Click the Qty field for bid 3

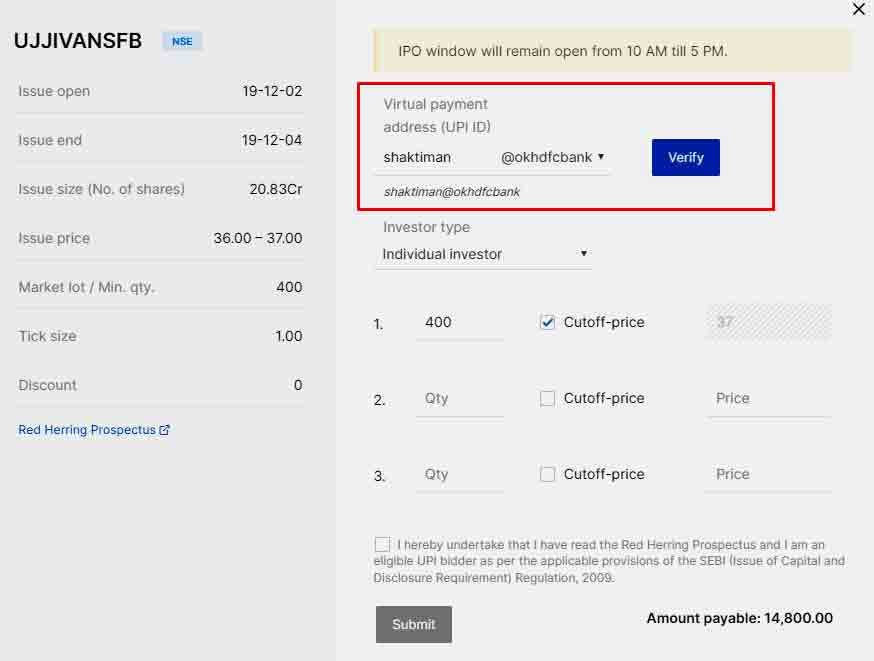point(460,474)
